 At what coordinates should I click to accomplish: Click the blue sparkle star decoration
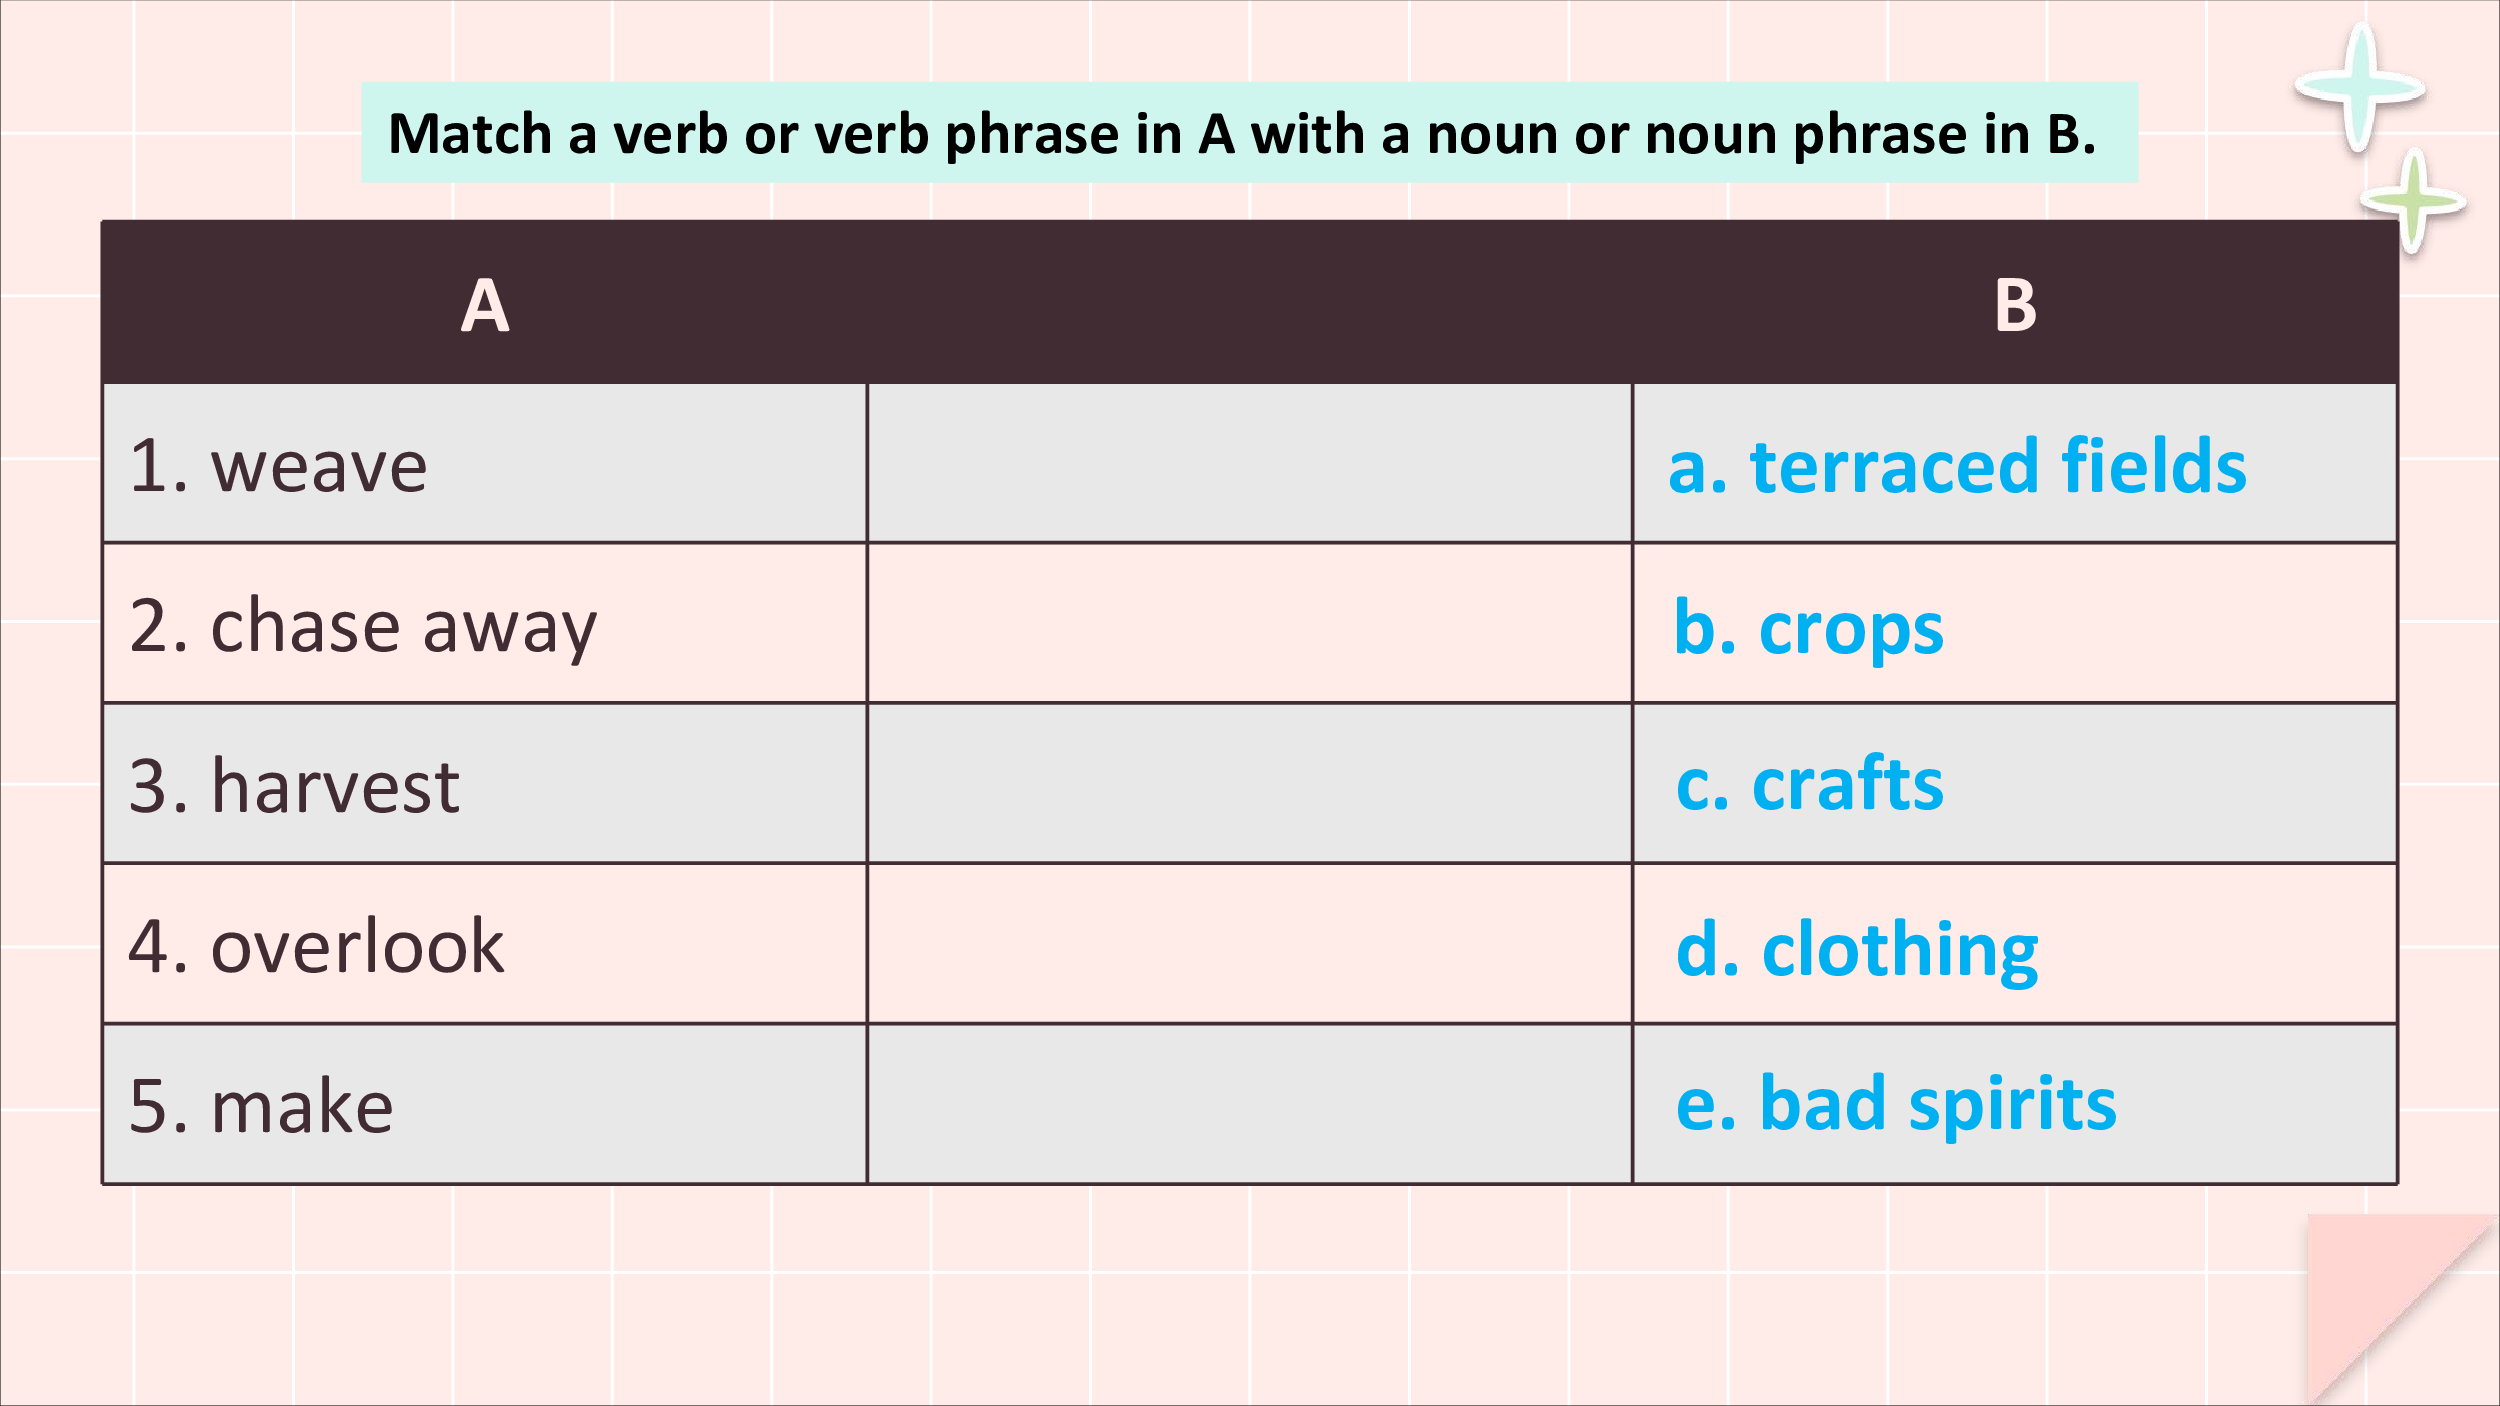point(2360,88)
